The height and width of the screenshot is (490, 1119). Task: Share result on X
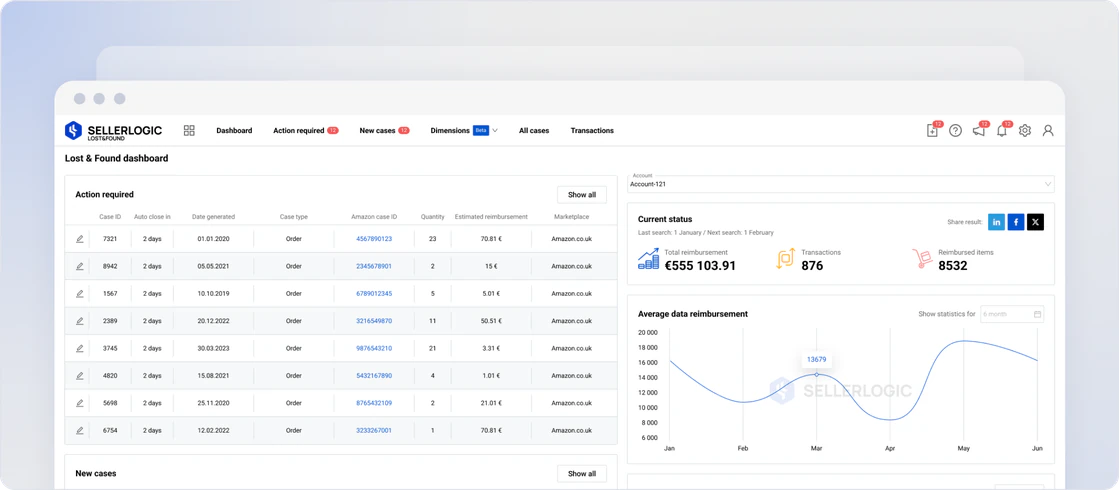[1036, 222]
